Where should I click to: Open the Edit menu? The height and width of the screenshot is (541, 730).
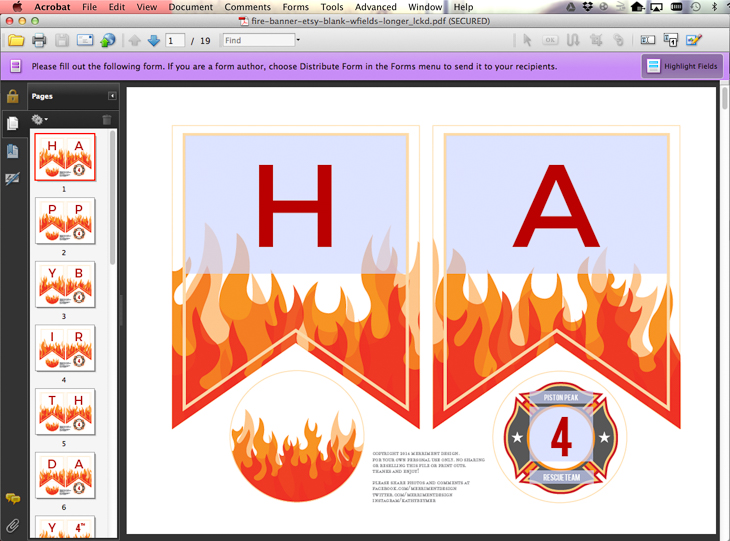pyautogui.click(x=117, y=7)
